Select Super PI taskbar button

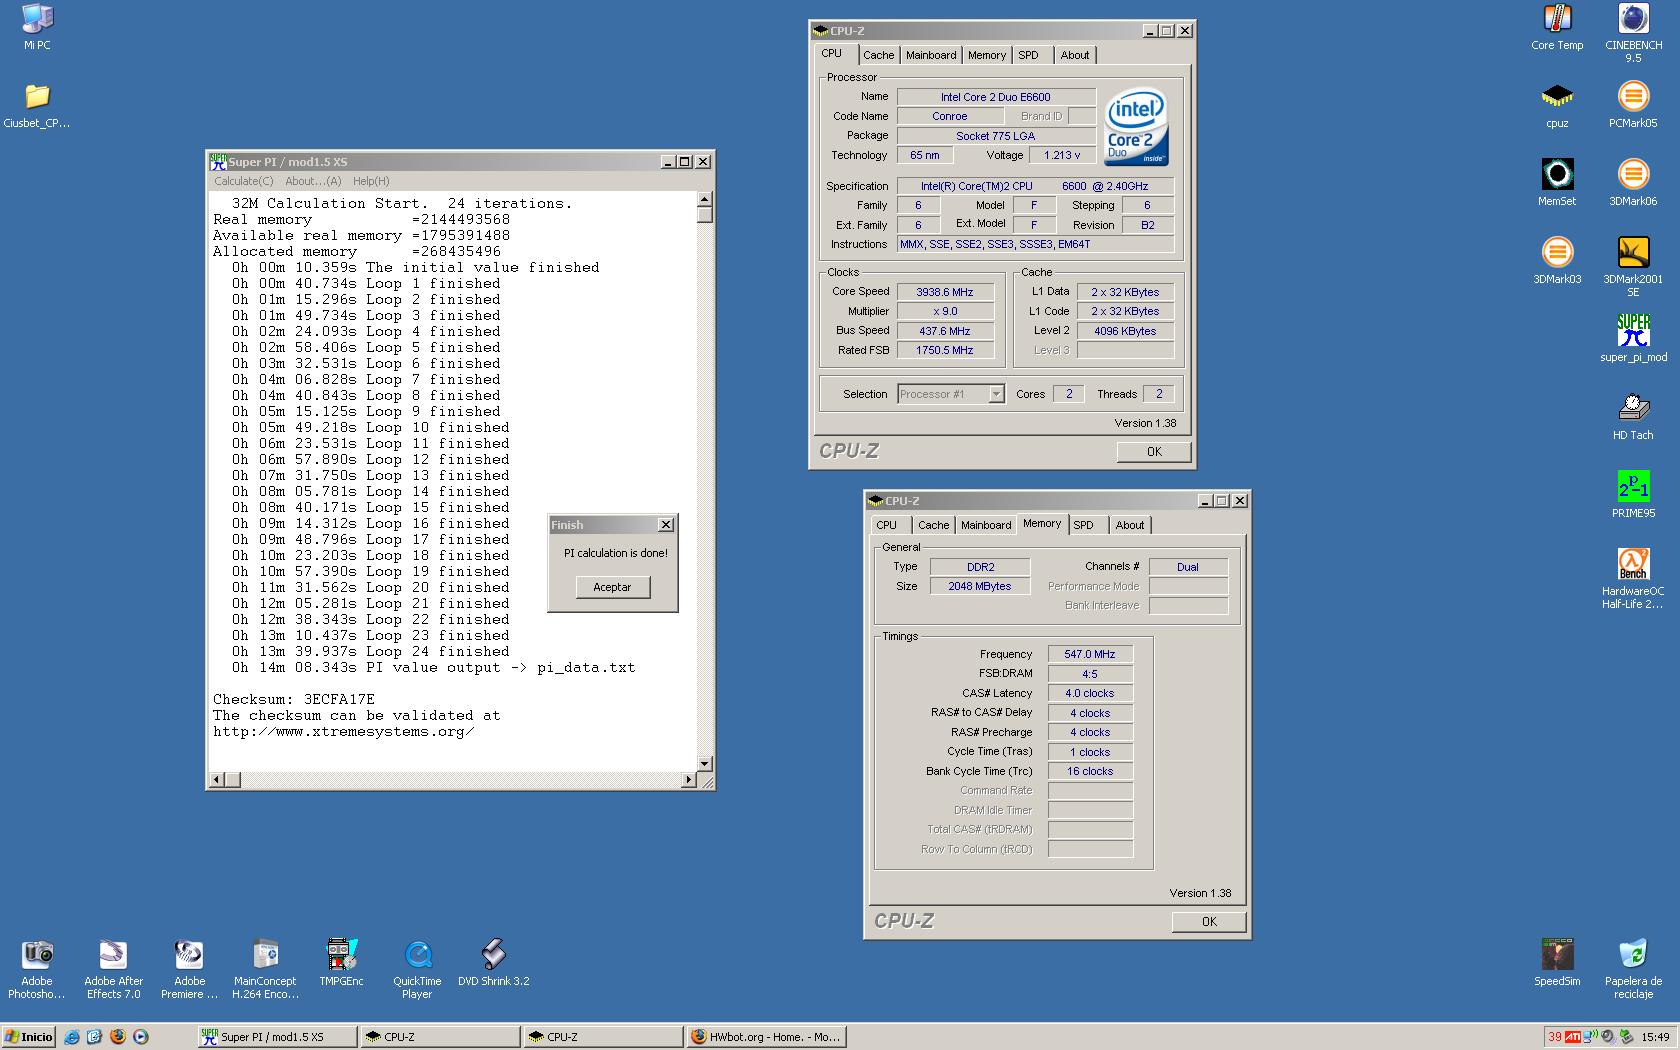(276, 1037)
